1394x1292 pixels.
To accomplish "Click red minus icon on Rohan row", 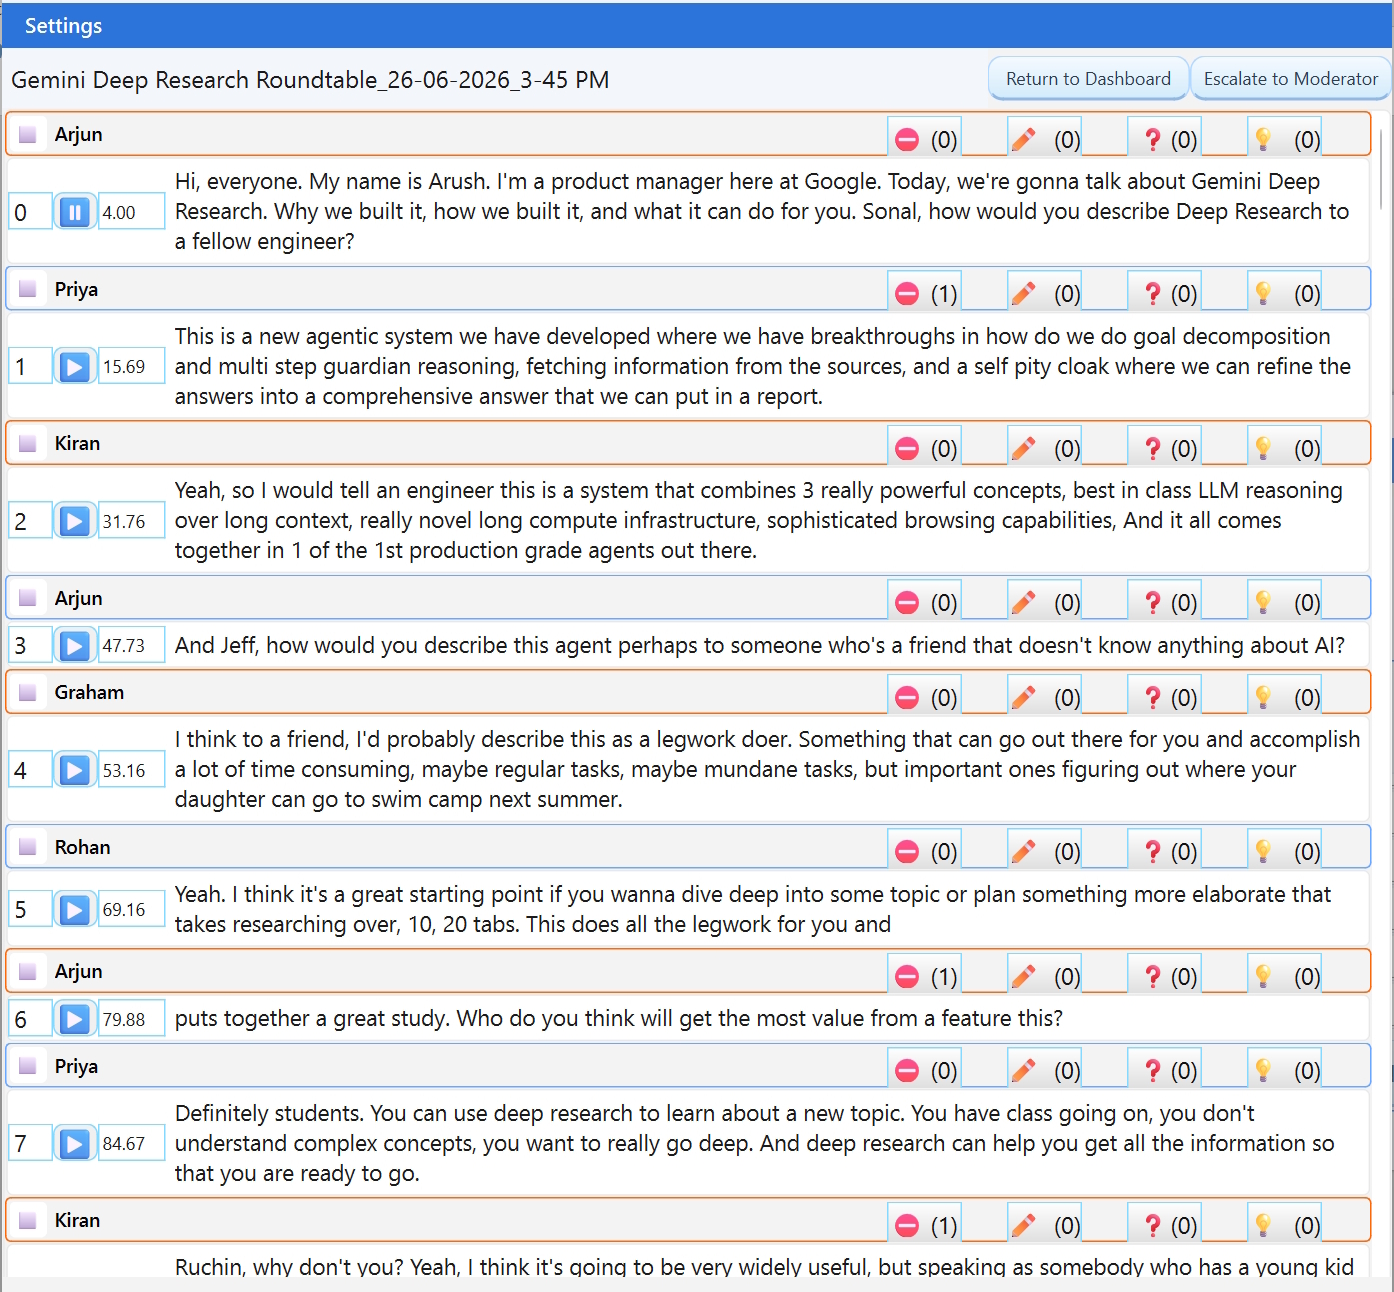I will (x=907, y=851).
